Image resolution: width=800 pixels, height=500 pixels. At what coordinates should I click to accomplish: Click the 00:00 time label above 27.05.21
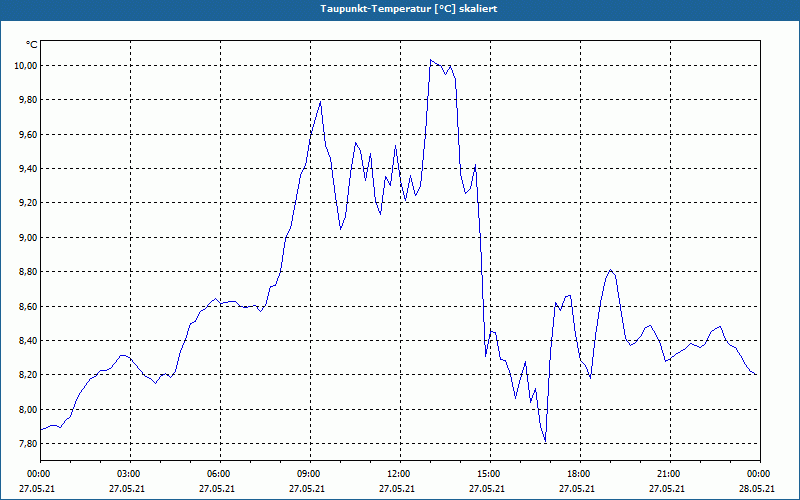(40, 474)
